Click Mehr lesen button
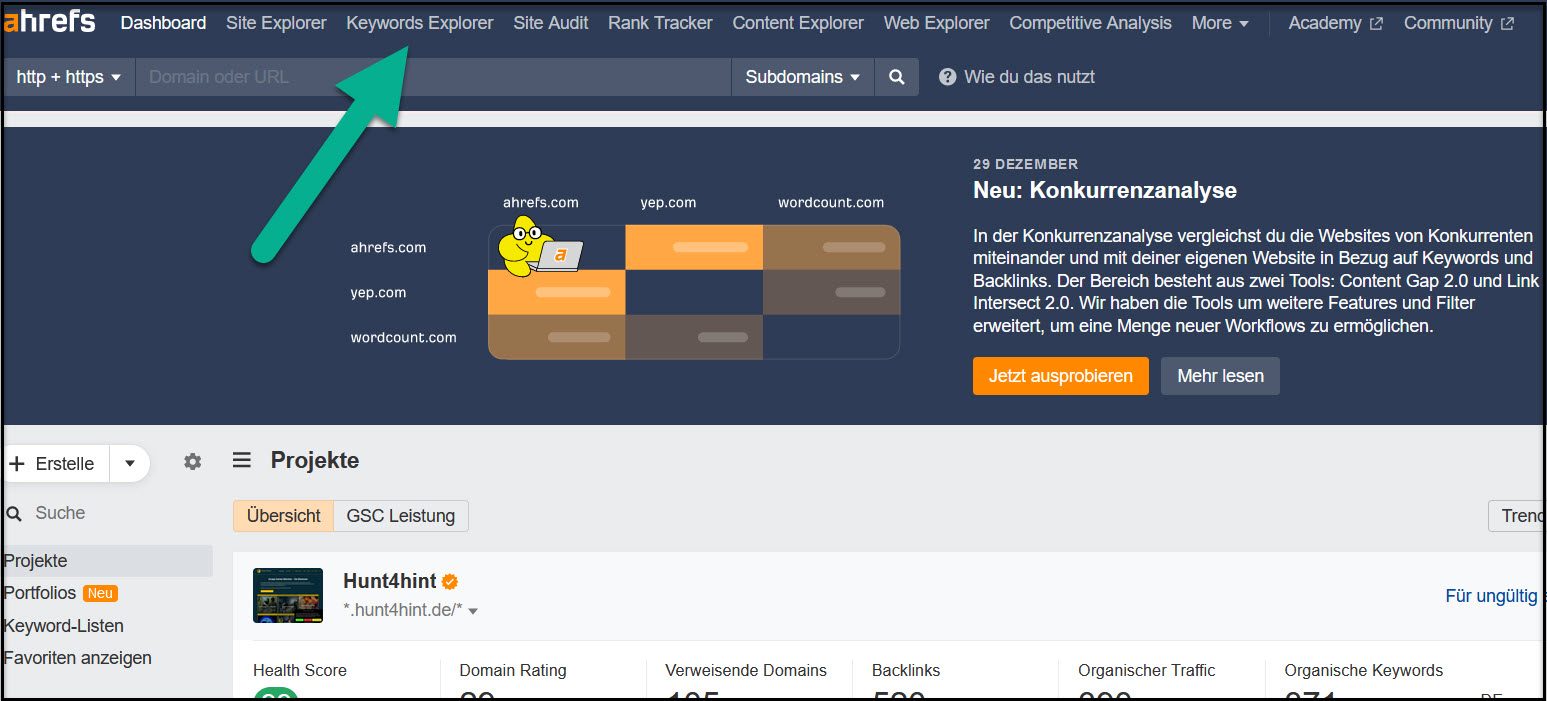Image resolution: width=1547 pixels, height=701 pixels. (1220, 376)
